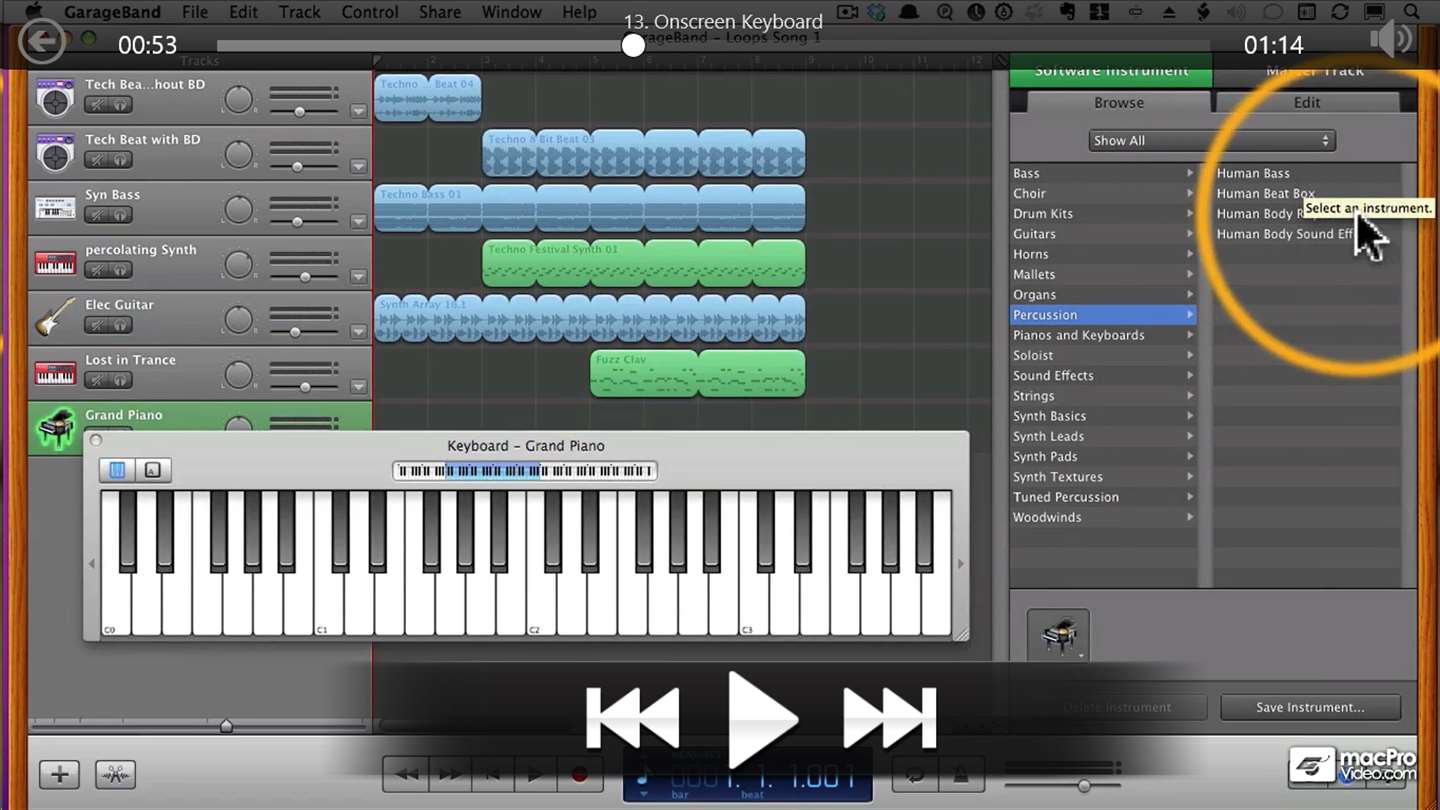This screenshot has height=810, width=1440.
Task: Select the Tech Beat with BD track icon
Action: [x=55, y=153]
